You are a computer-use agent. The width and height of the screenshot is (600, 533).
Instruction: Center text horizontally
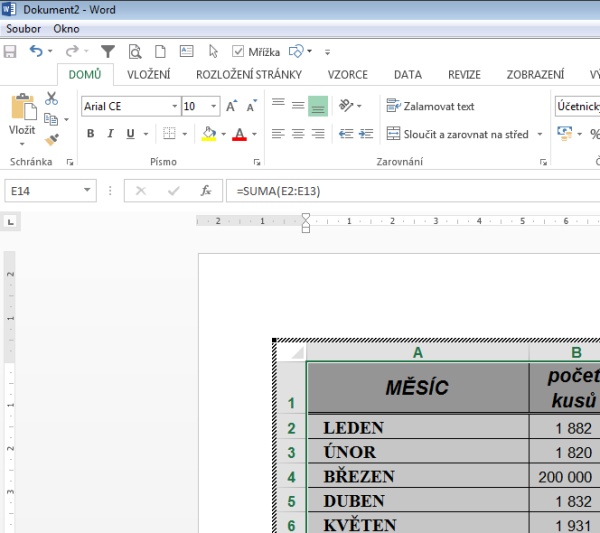pyautogui.click(x=298, y=134)
